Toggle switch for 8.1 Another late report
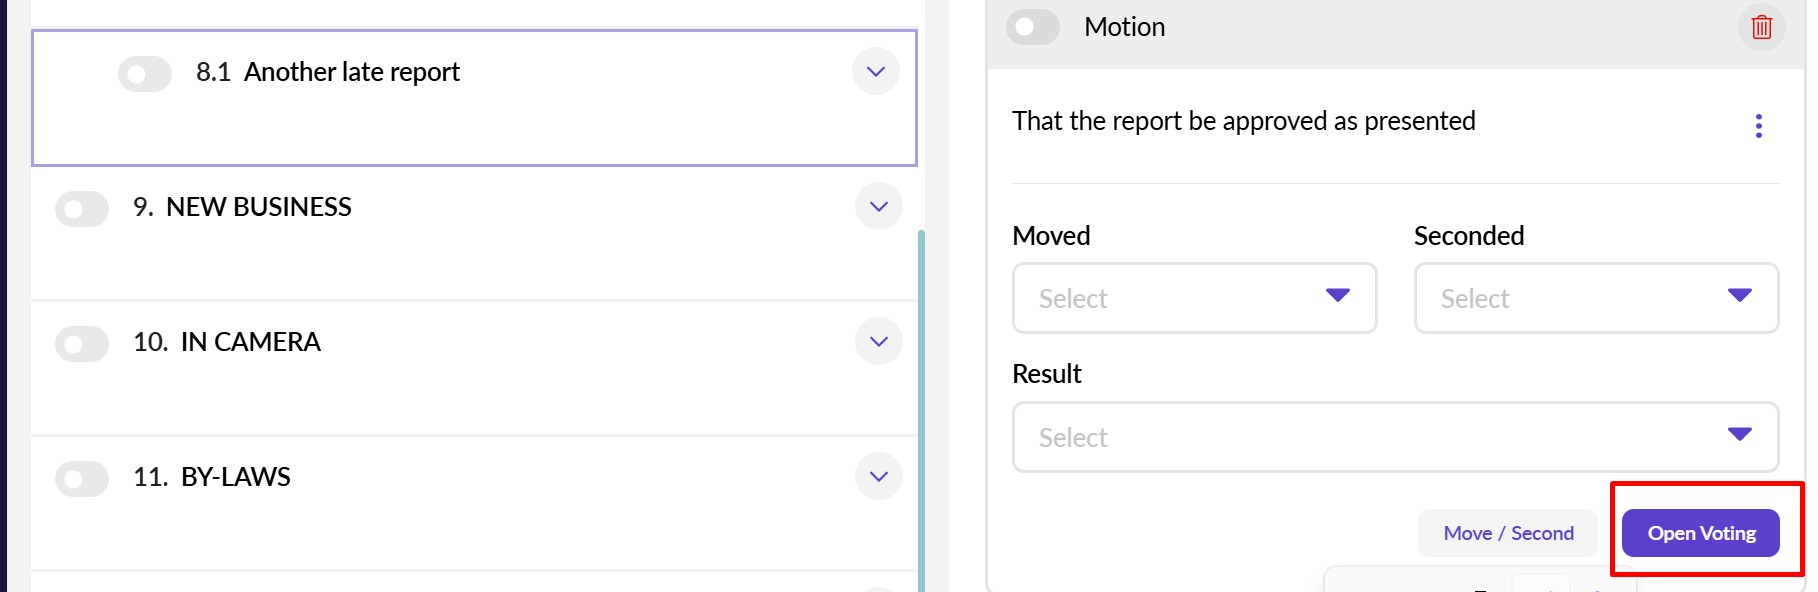The width and height of the screenshot is (1818, 592). (x=144, y=74)
